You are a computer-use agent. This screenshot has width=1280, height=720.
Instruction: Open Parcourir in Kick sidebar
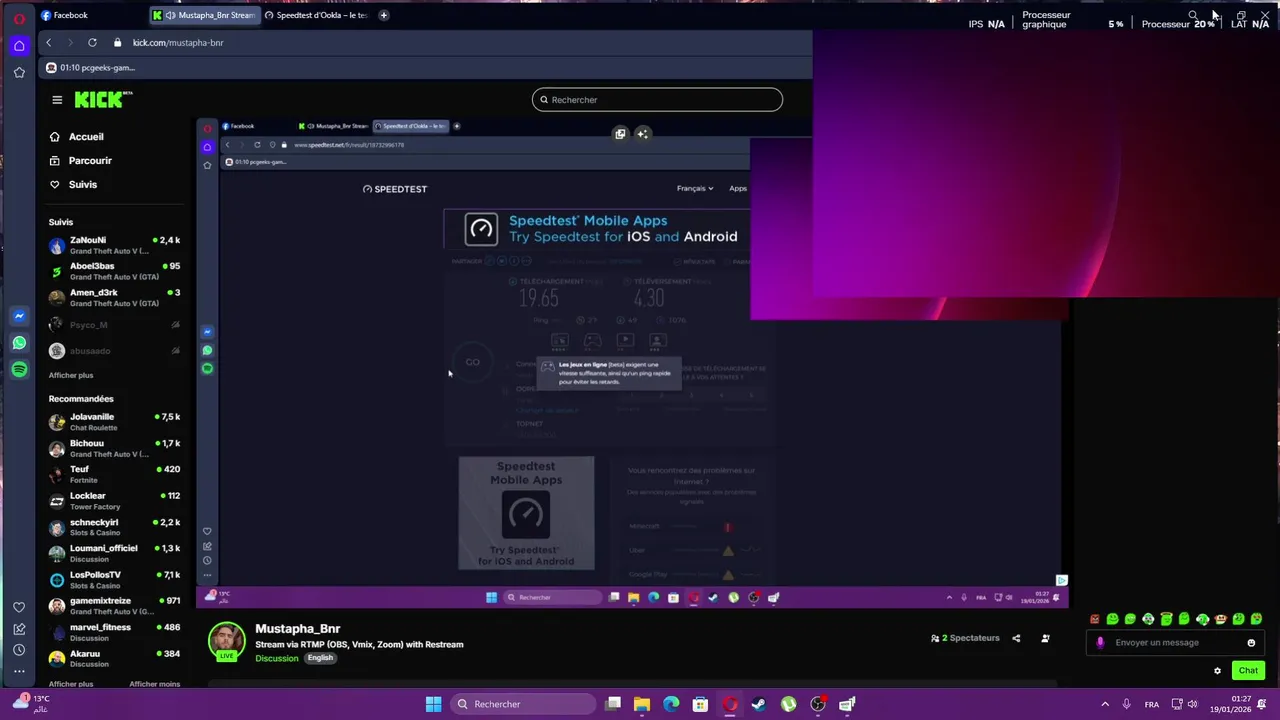click(90, 161)
